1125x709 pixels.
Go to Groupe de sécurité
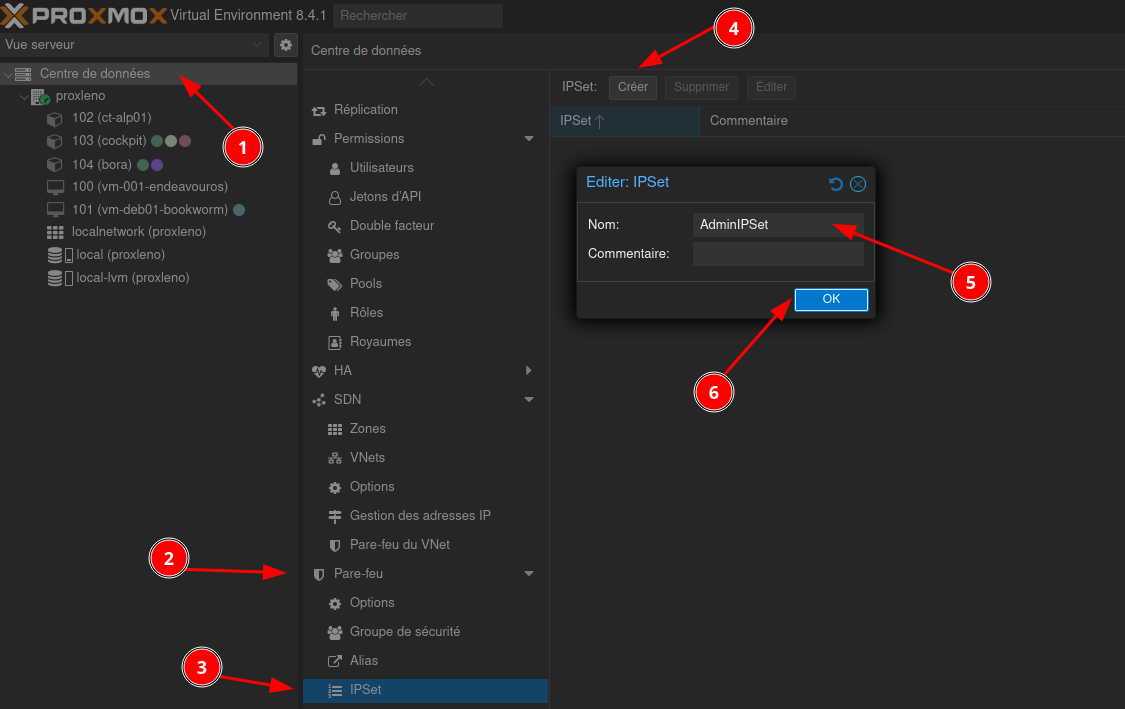tap(404, 632)
